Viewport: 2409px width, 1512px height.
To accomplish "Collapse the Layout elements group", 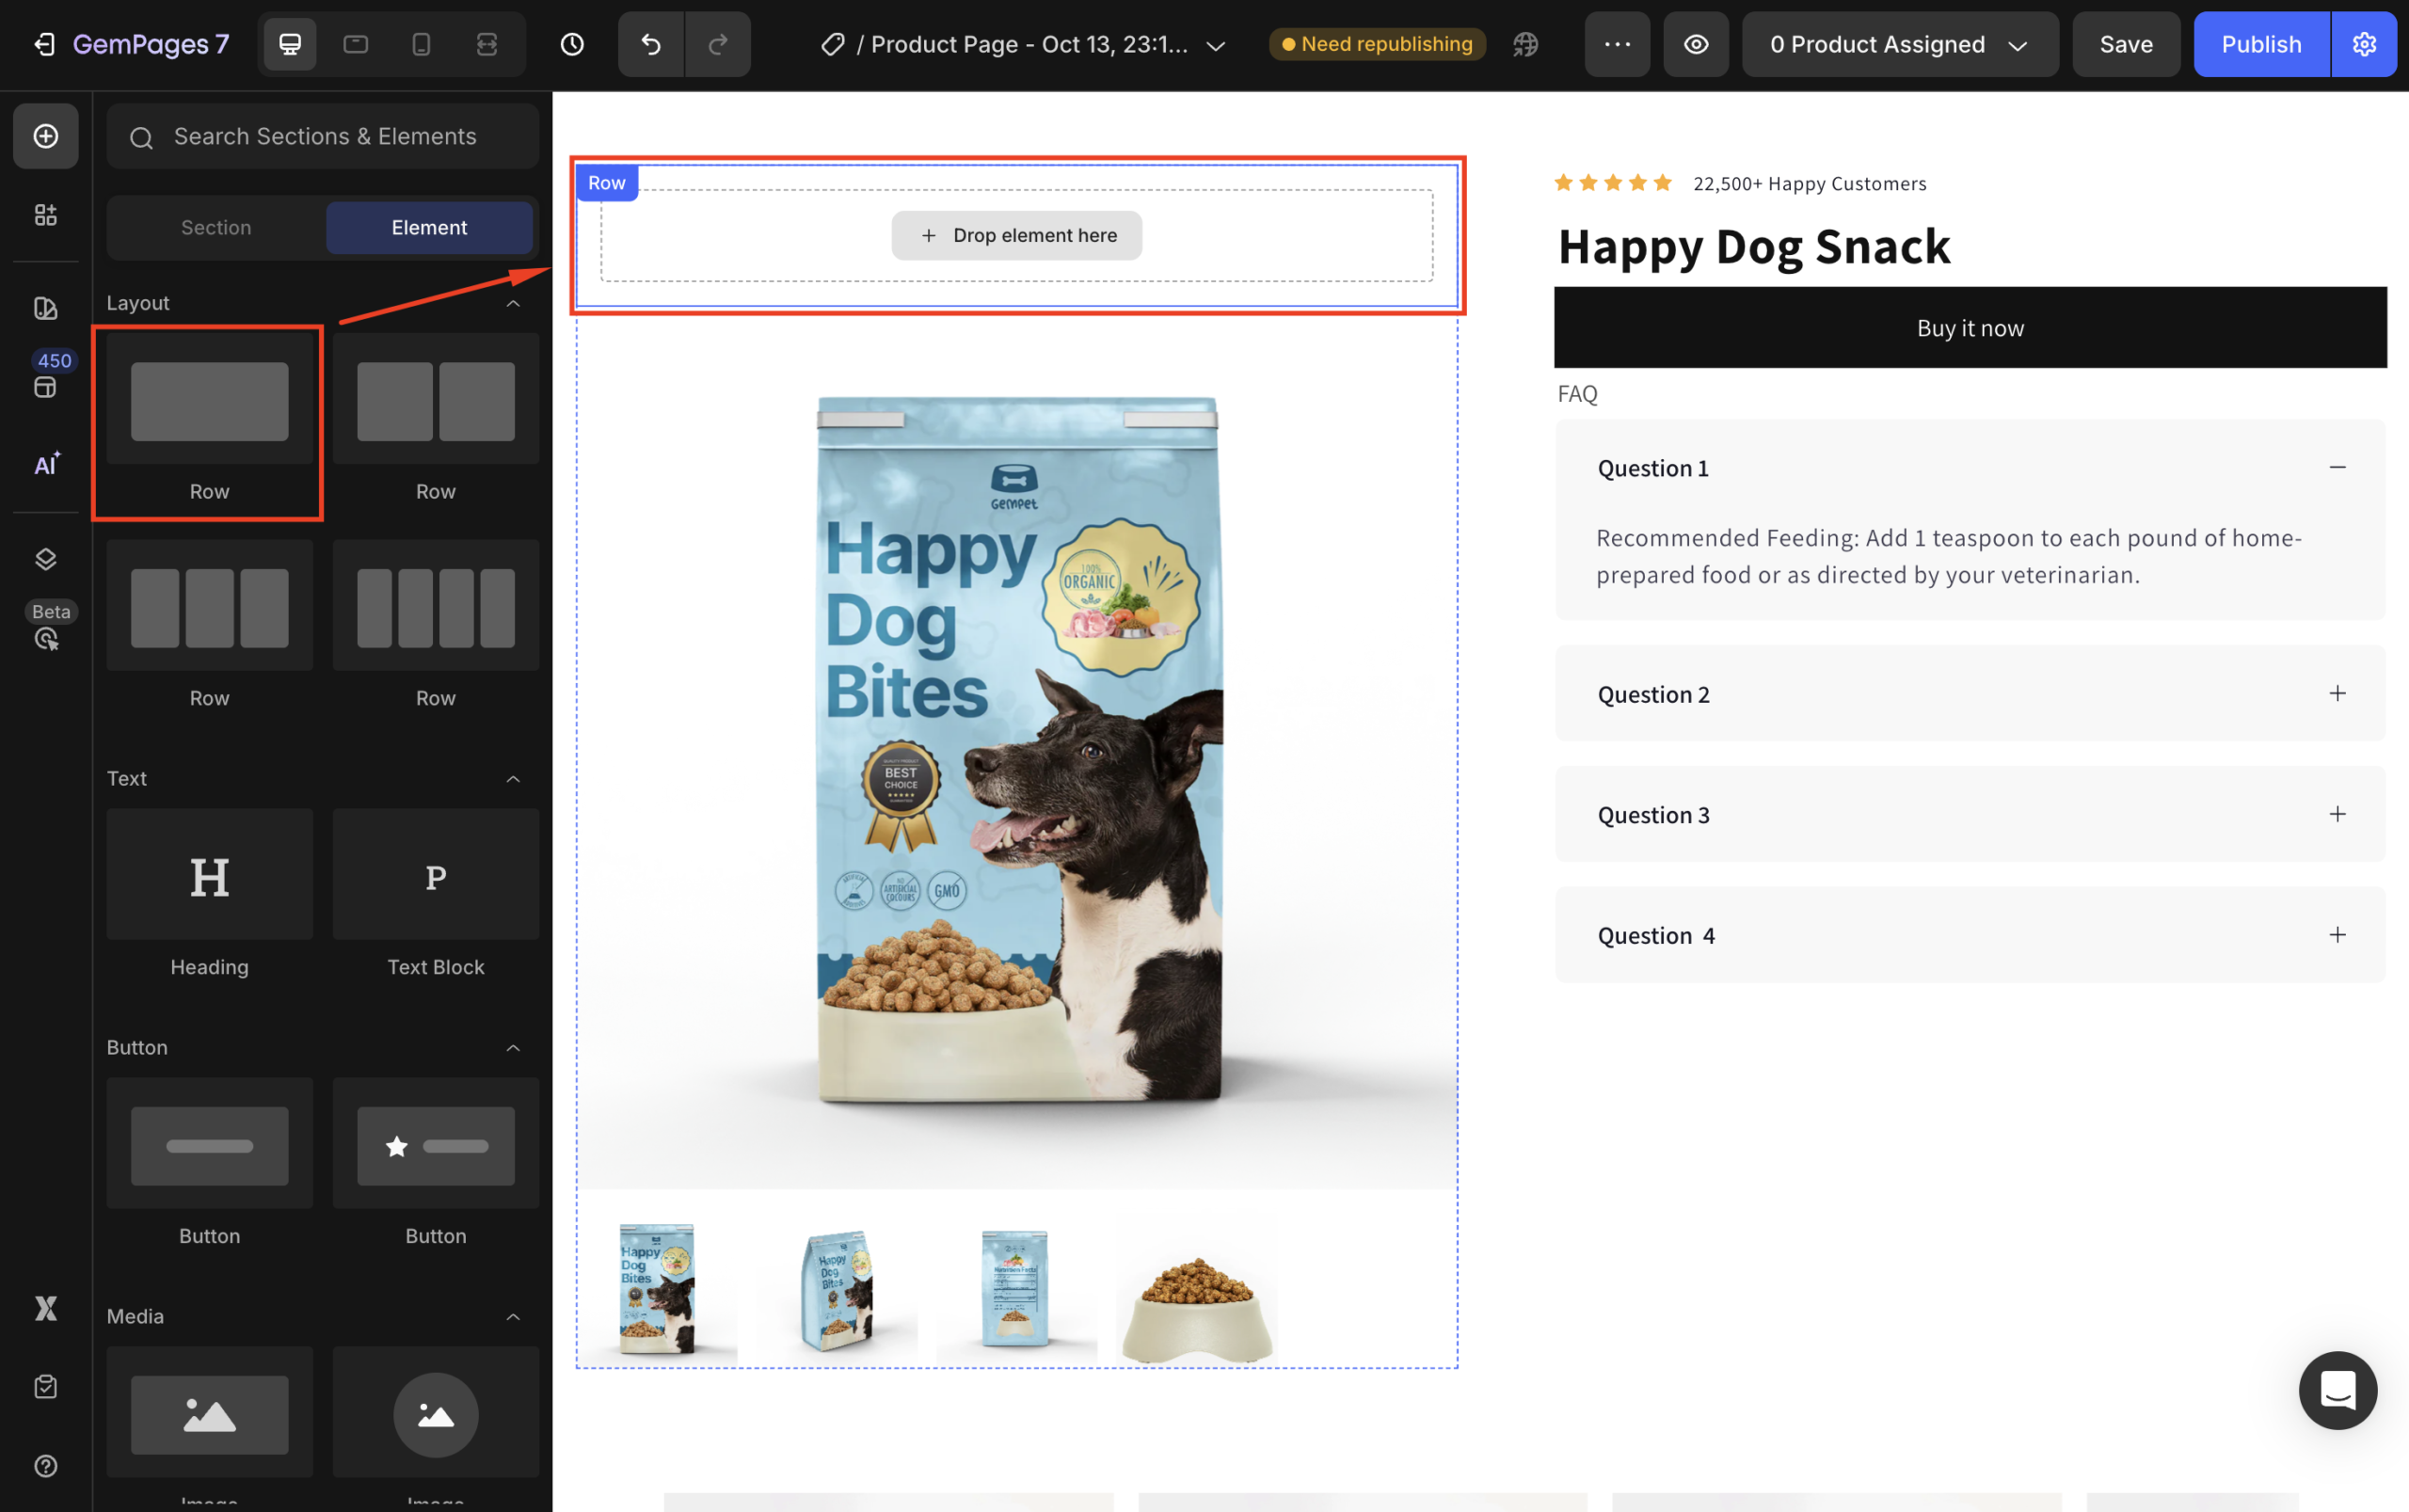I will coord(513,303).
